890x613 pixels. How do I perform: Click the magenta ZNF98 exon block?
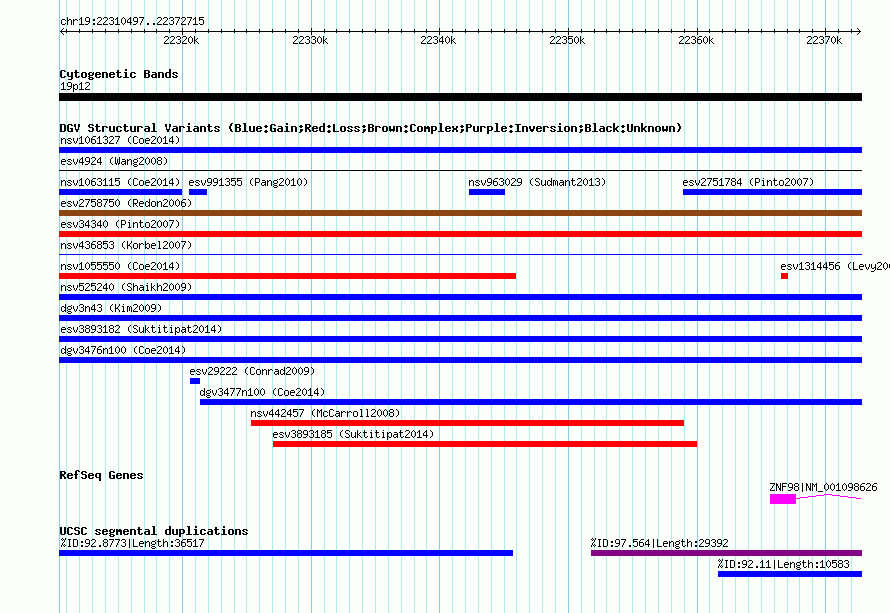point(783,499)
